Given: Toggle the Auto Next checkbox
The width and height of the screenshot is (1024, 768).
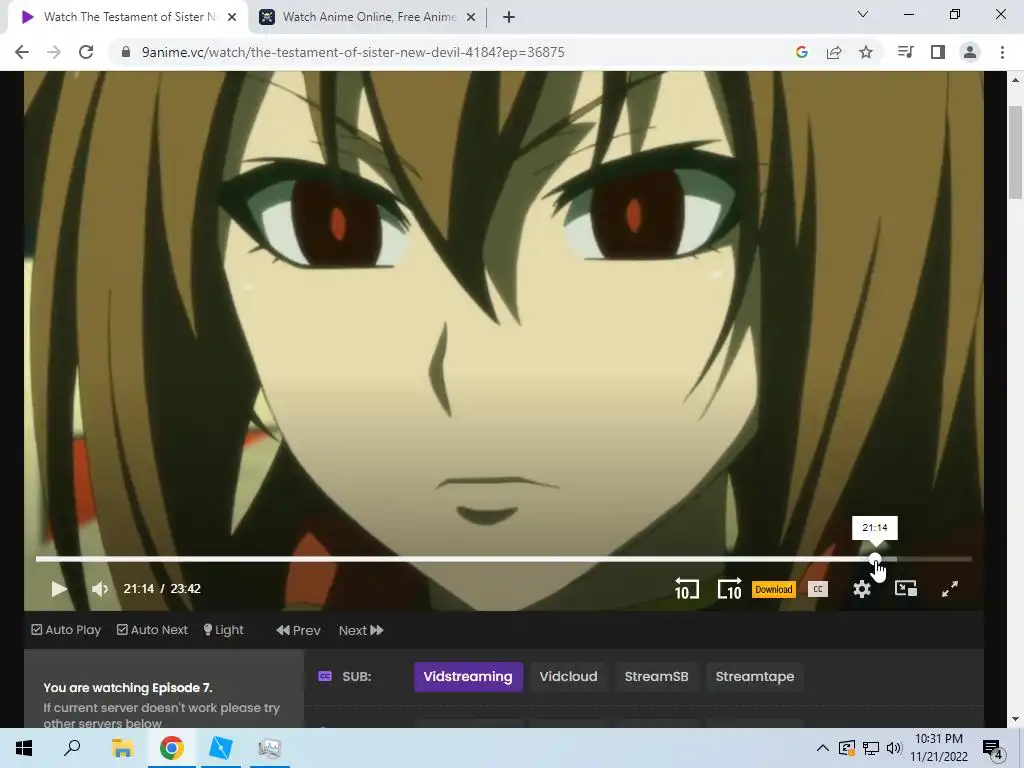Looking at the screenshot, I should click(x=152, y=630).
